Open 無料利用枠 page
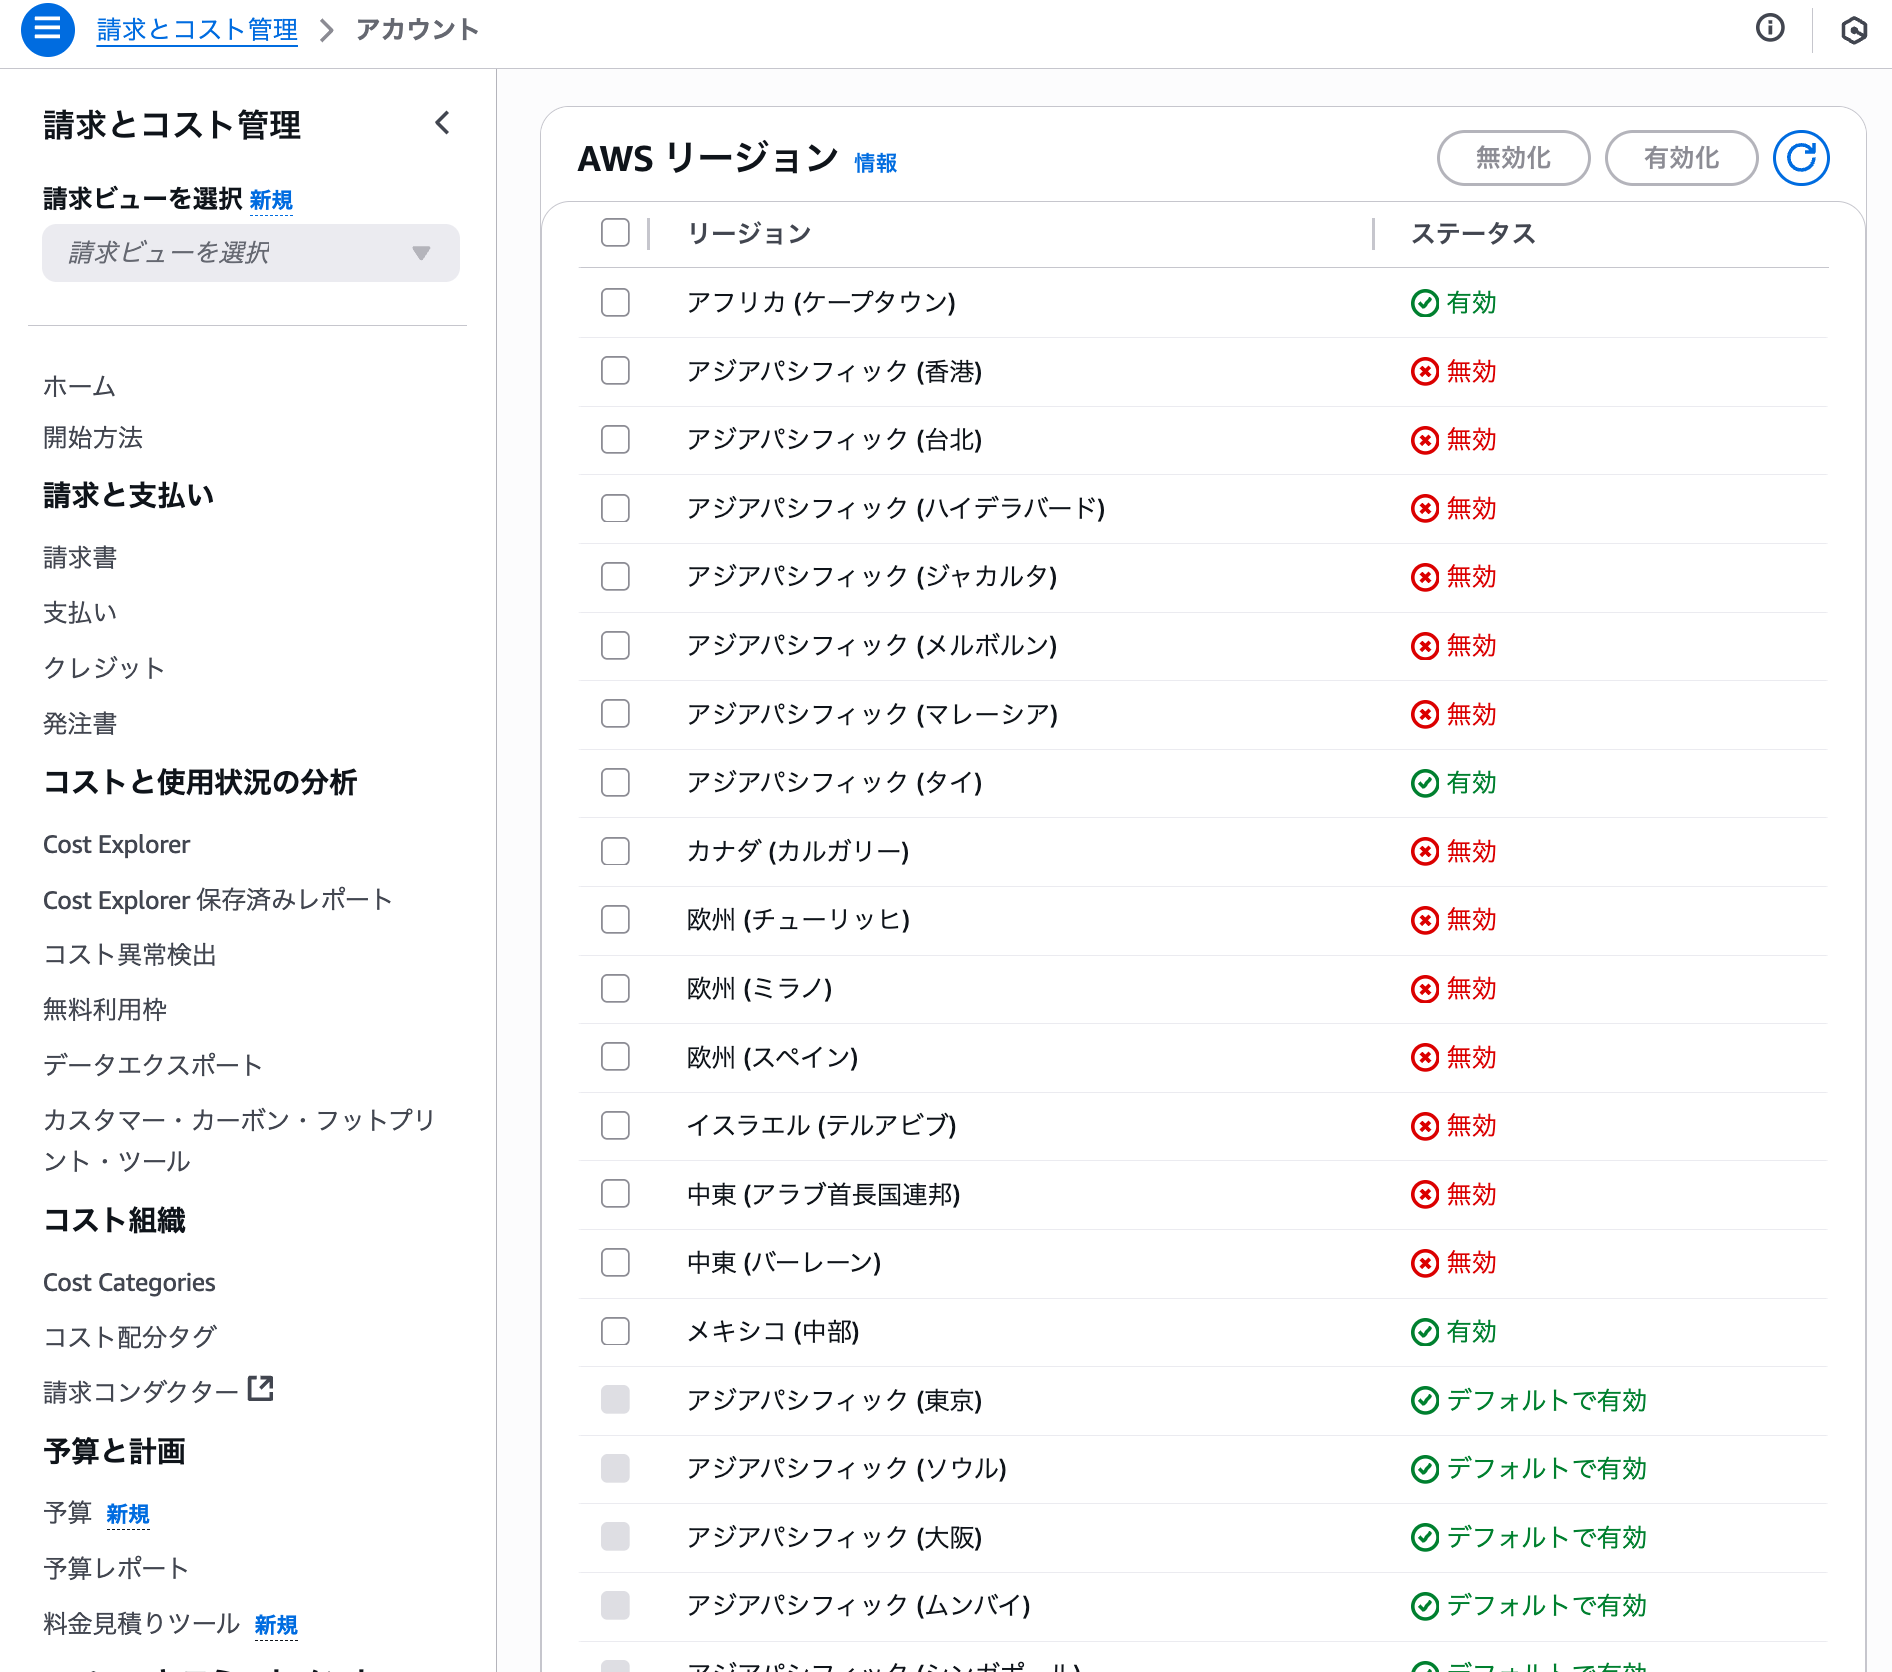Viewport: 1892px width, 1672px height. click(x=105, y=1010)
